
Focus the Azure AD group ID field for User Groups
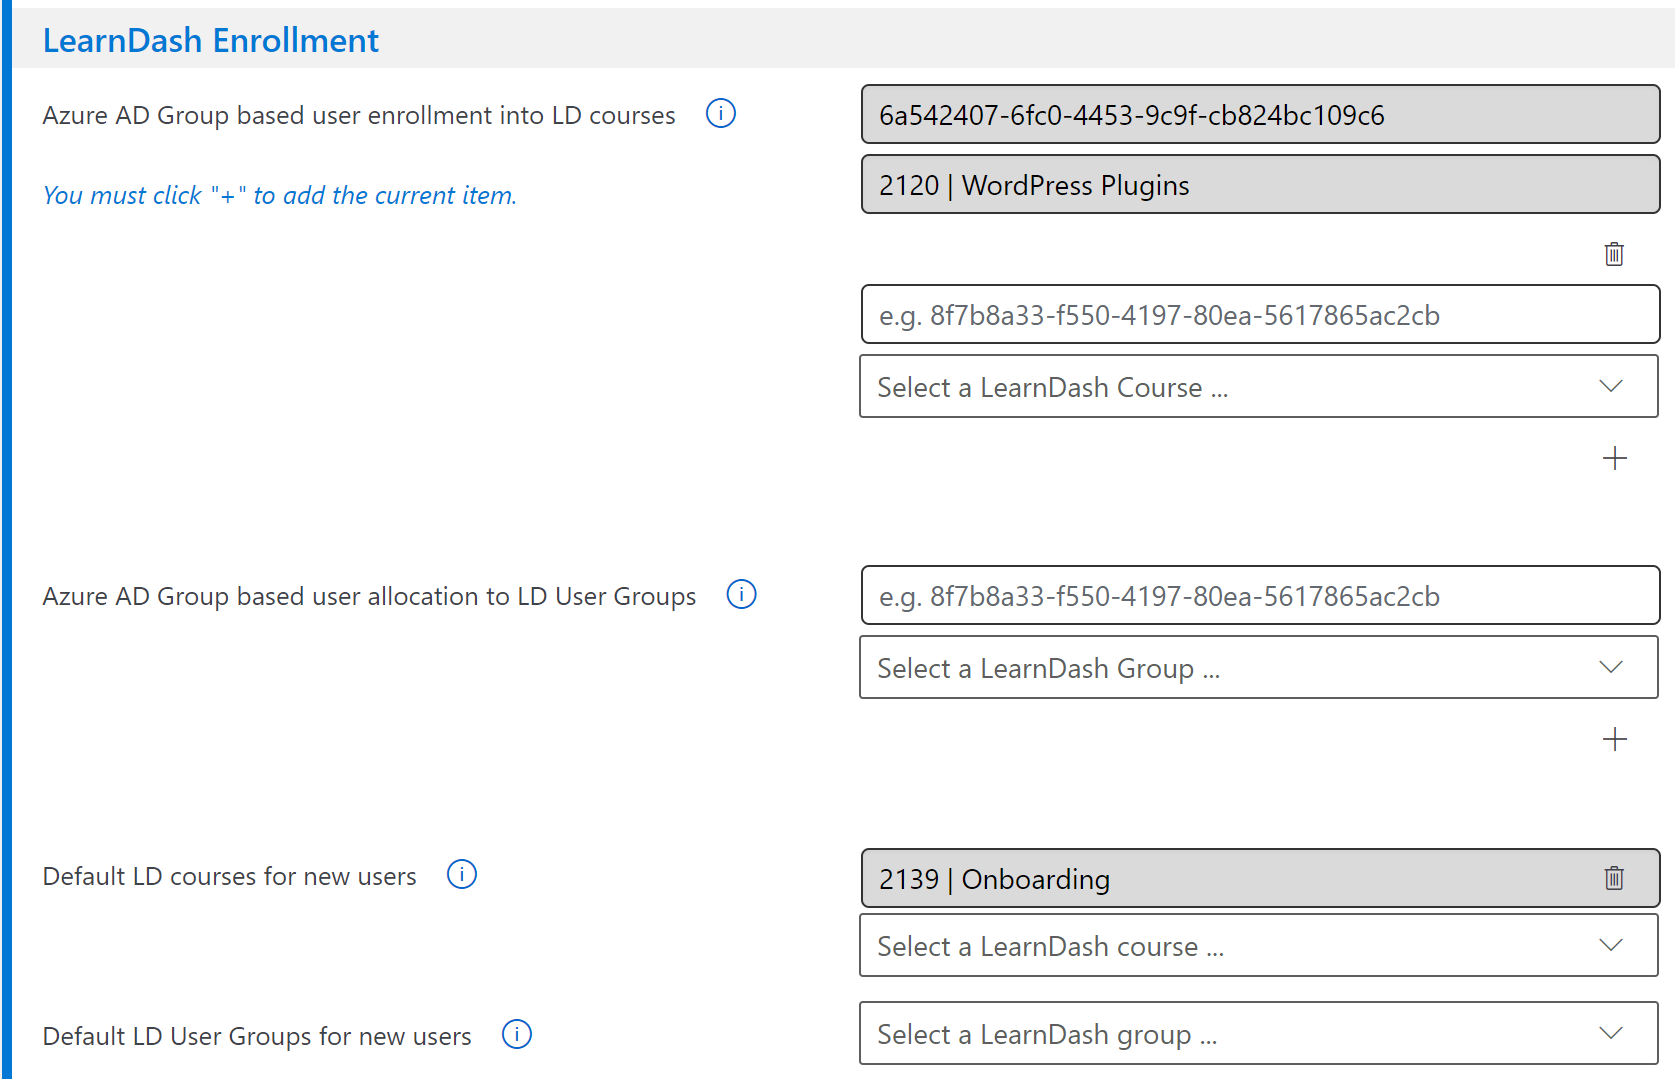(1260, 596)
